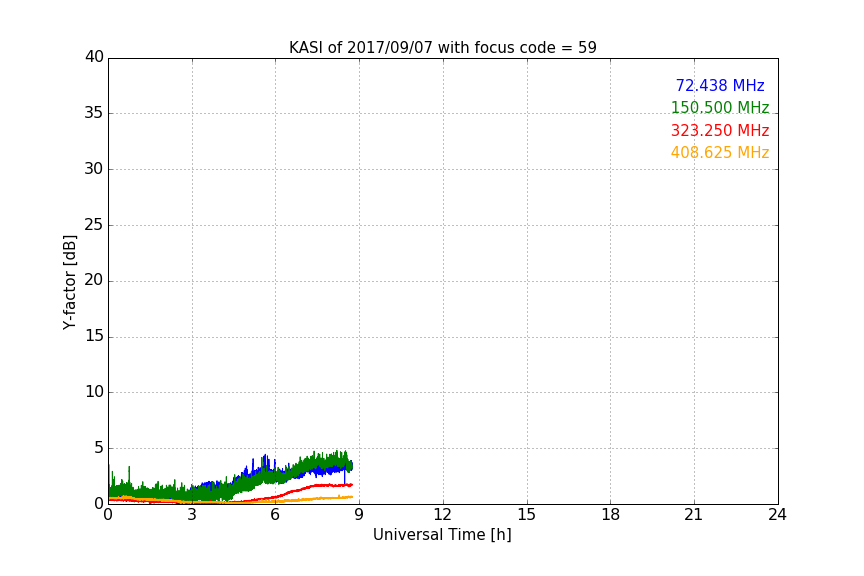The image size is (864, 576).
Task: Click the x-axis tick label 3
Action: [x=192, y=515]
